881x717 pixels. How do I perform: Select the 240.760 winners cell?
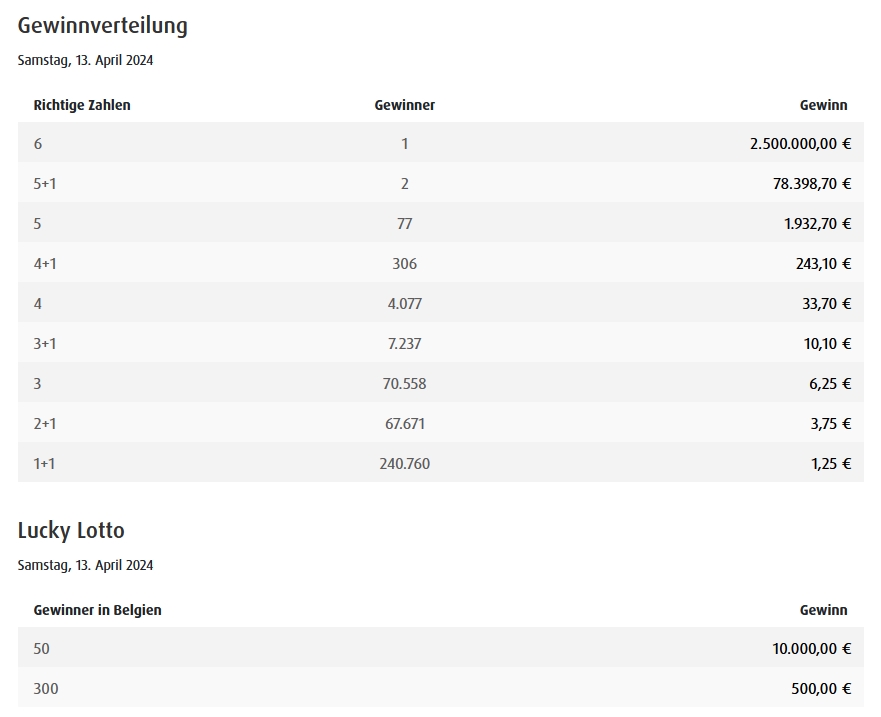[405, 464]
